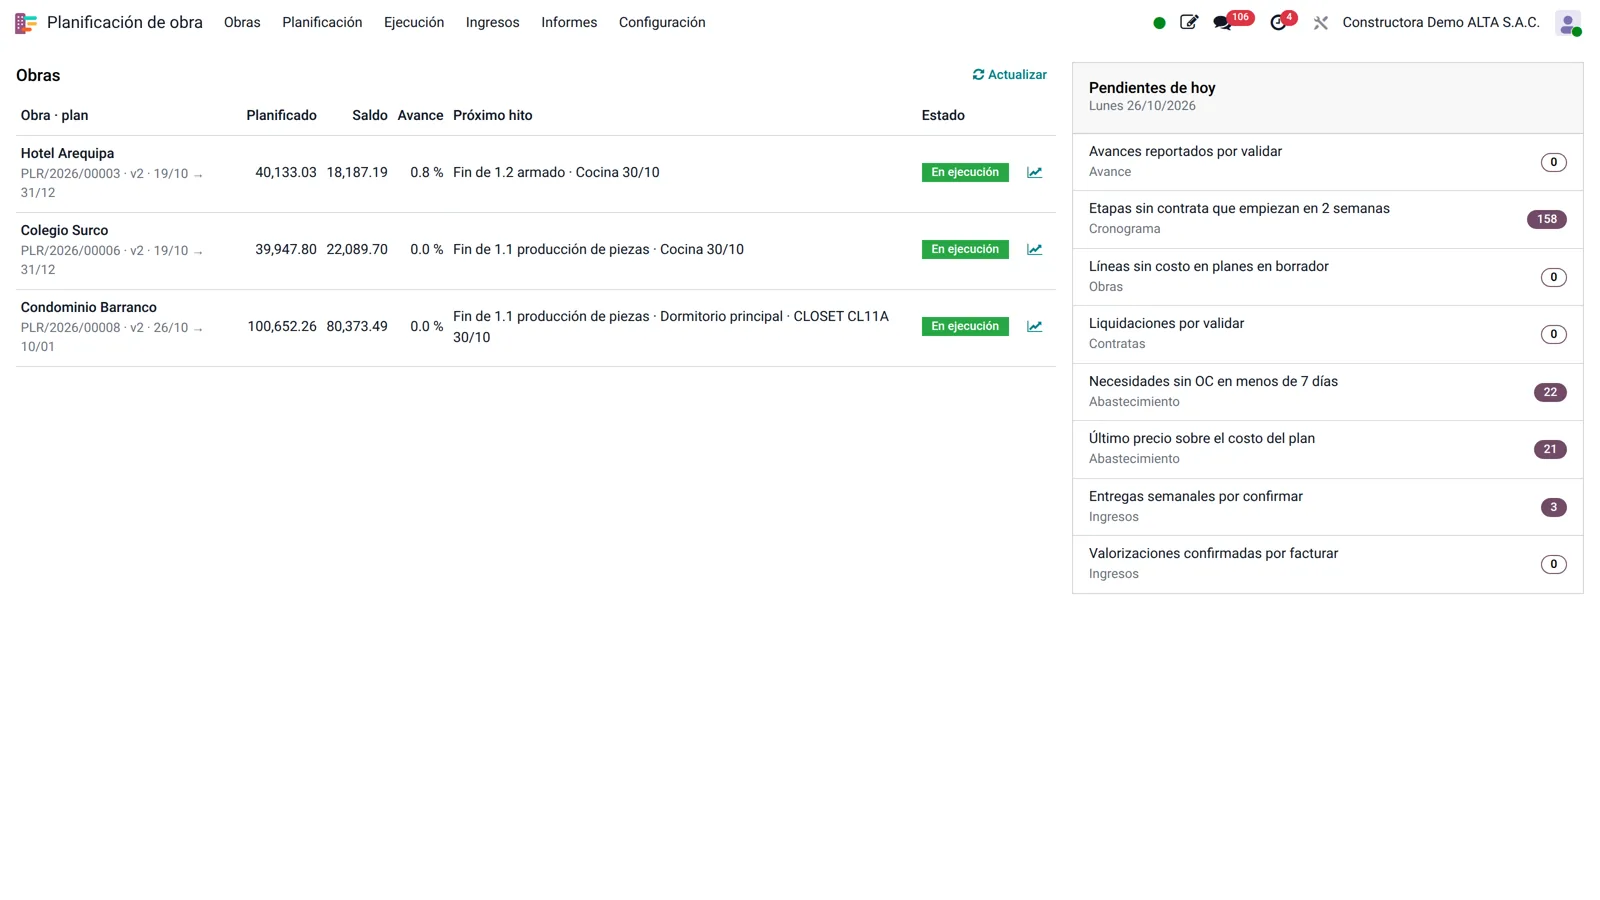Open 'Último precio sobre el costo' item
This screenshot has height=900, width=1600.
coord(1328,449)
